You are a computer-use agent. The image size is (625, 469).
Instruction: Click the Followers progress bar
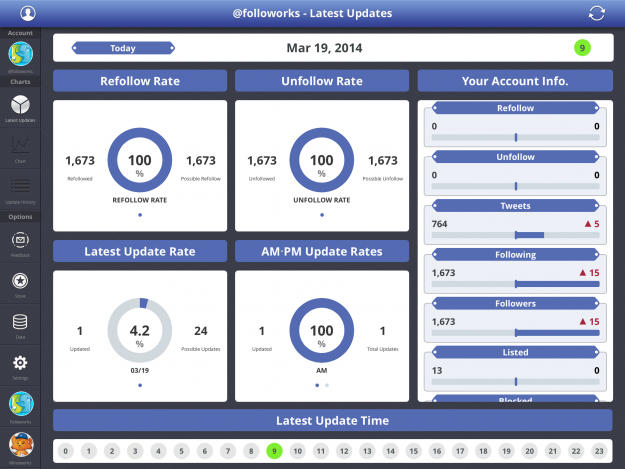(515, 333)
